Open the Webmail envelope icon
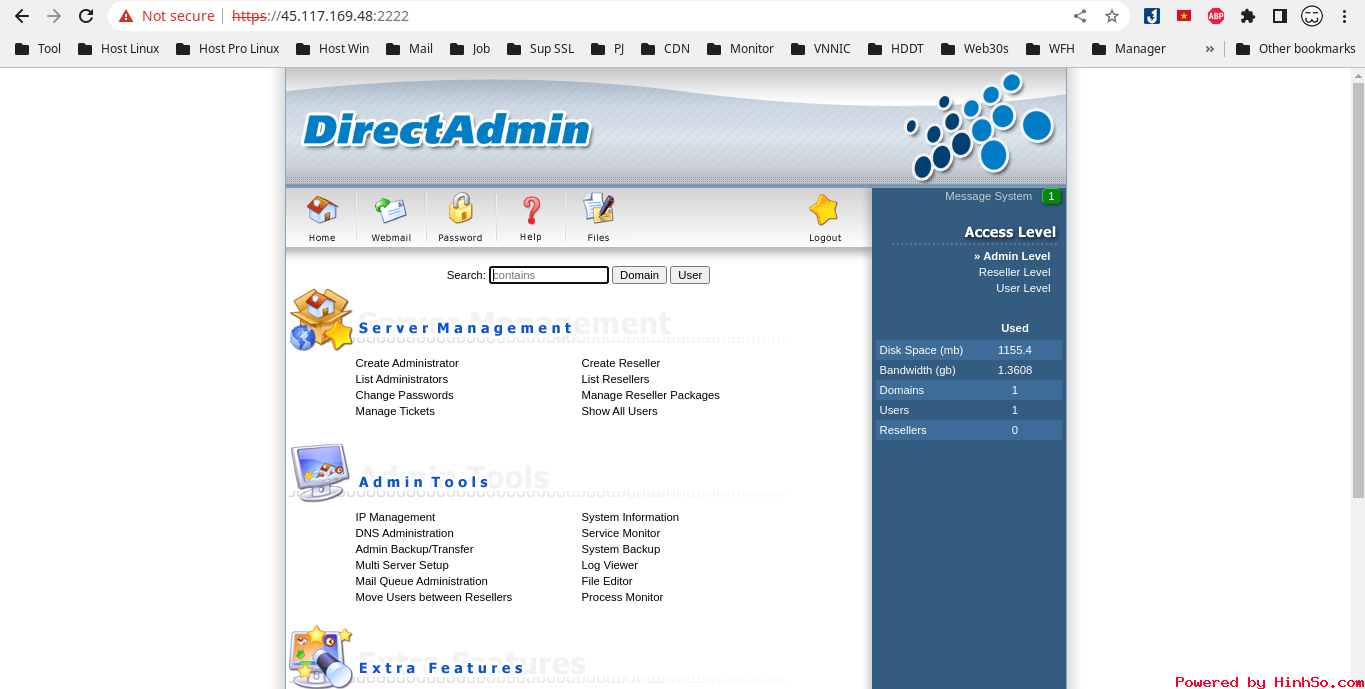 (x=391, y=211)
